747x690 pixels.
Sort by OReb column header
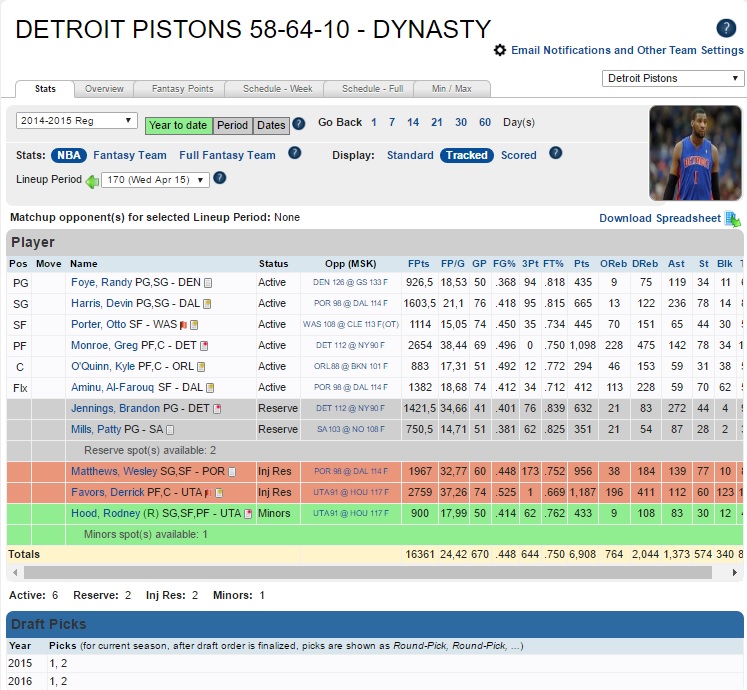(613, 264)
